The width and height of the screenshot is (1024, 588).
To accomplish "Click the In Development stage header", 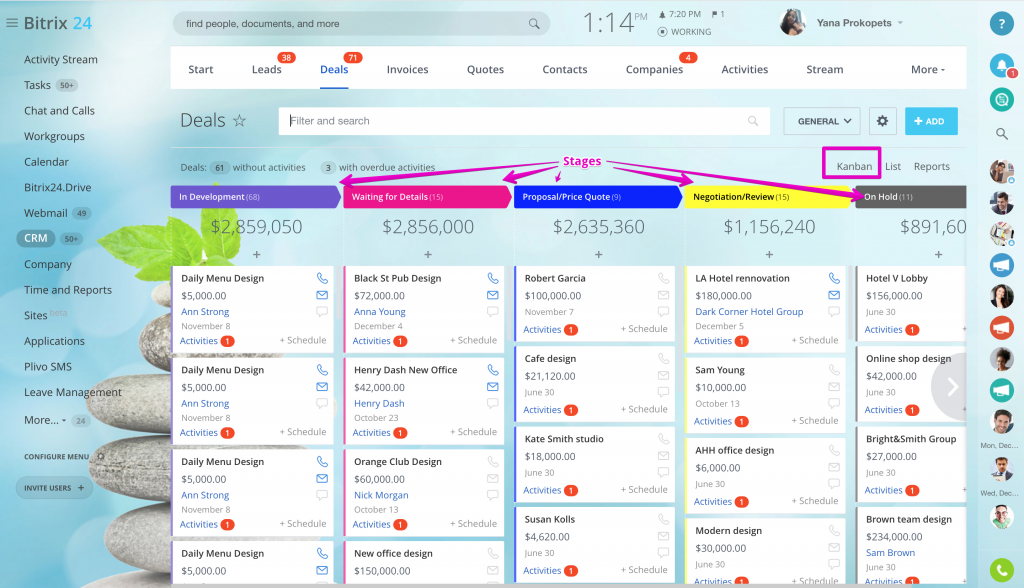I will [x=255, y=197].
